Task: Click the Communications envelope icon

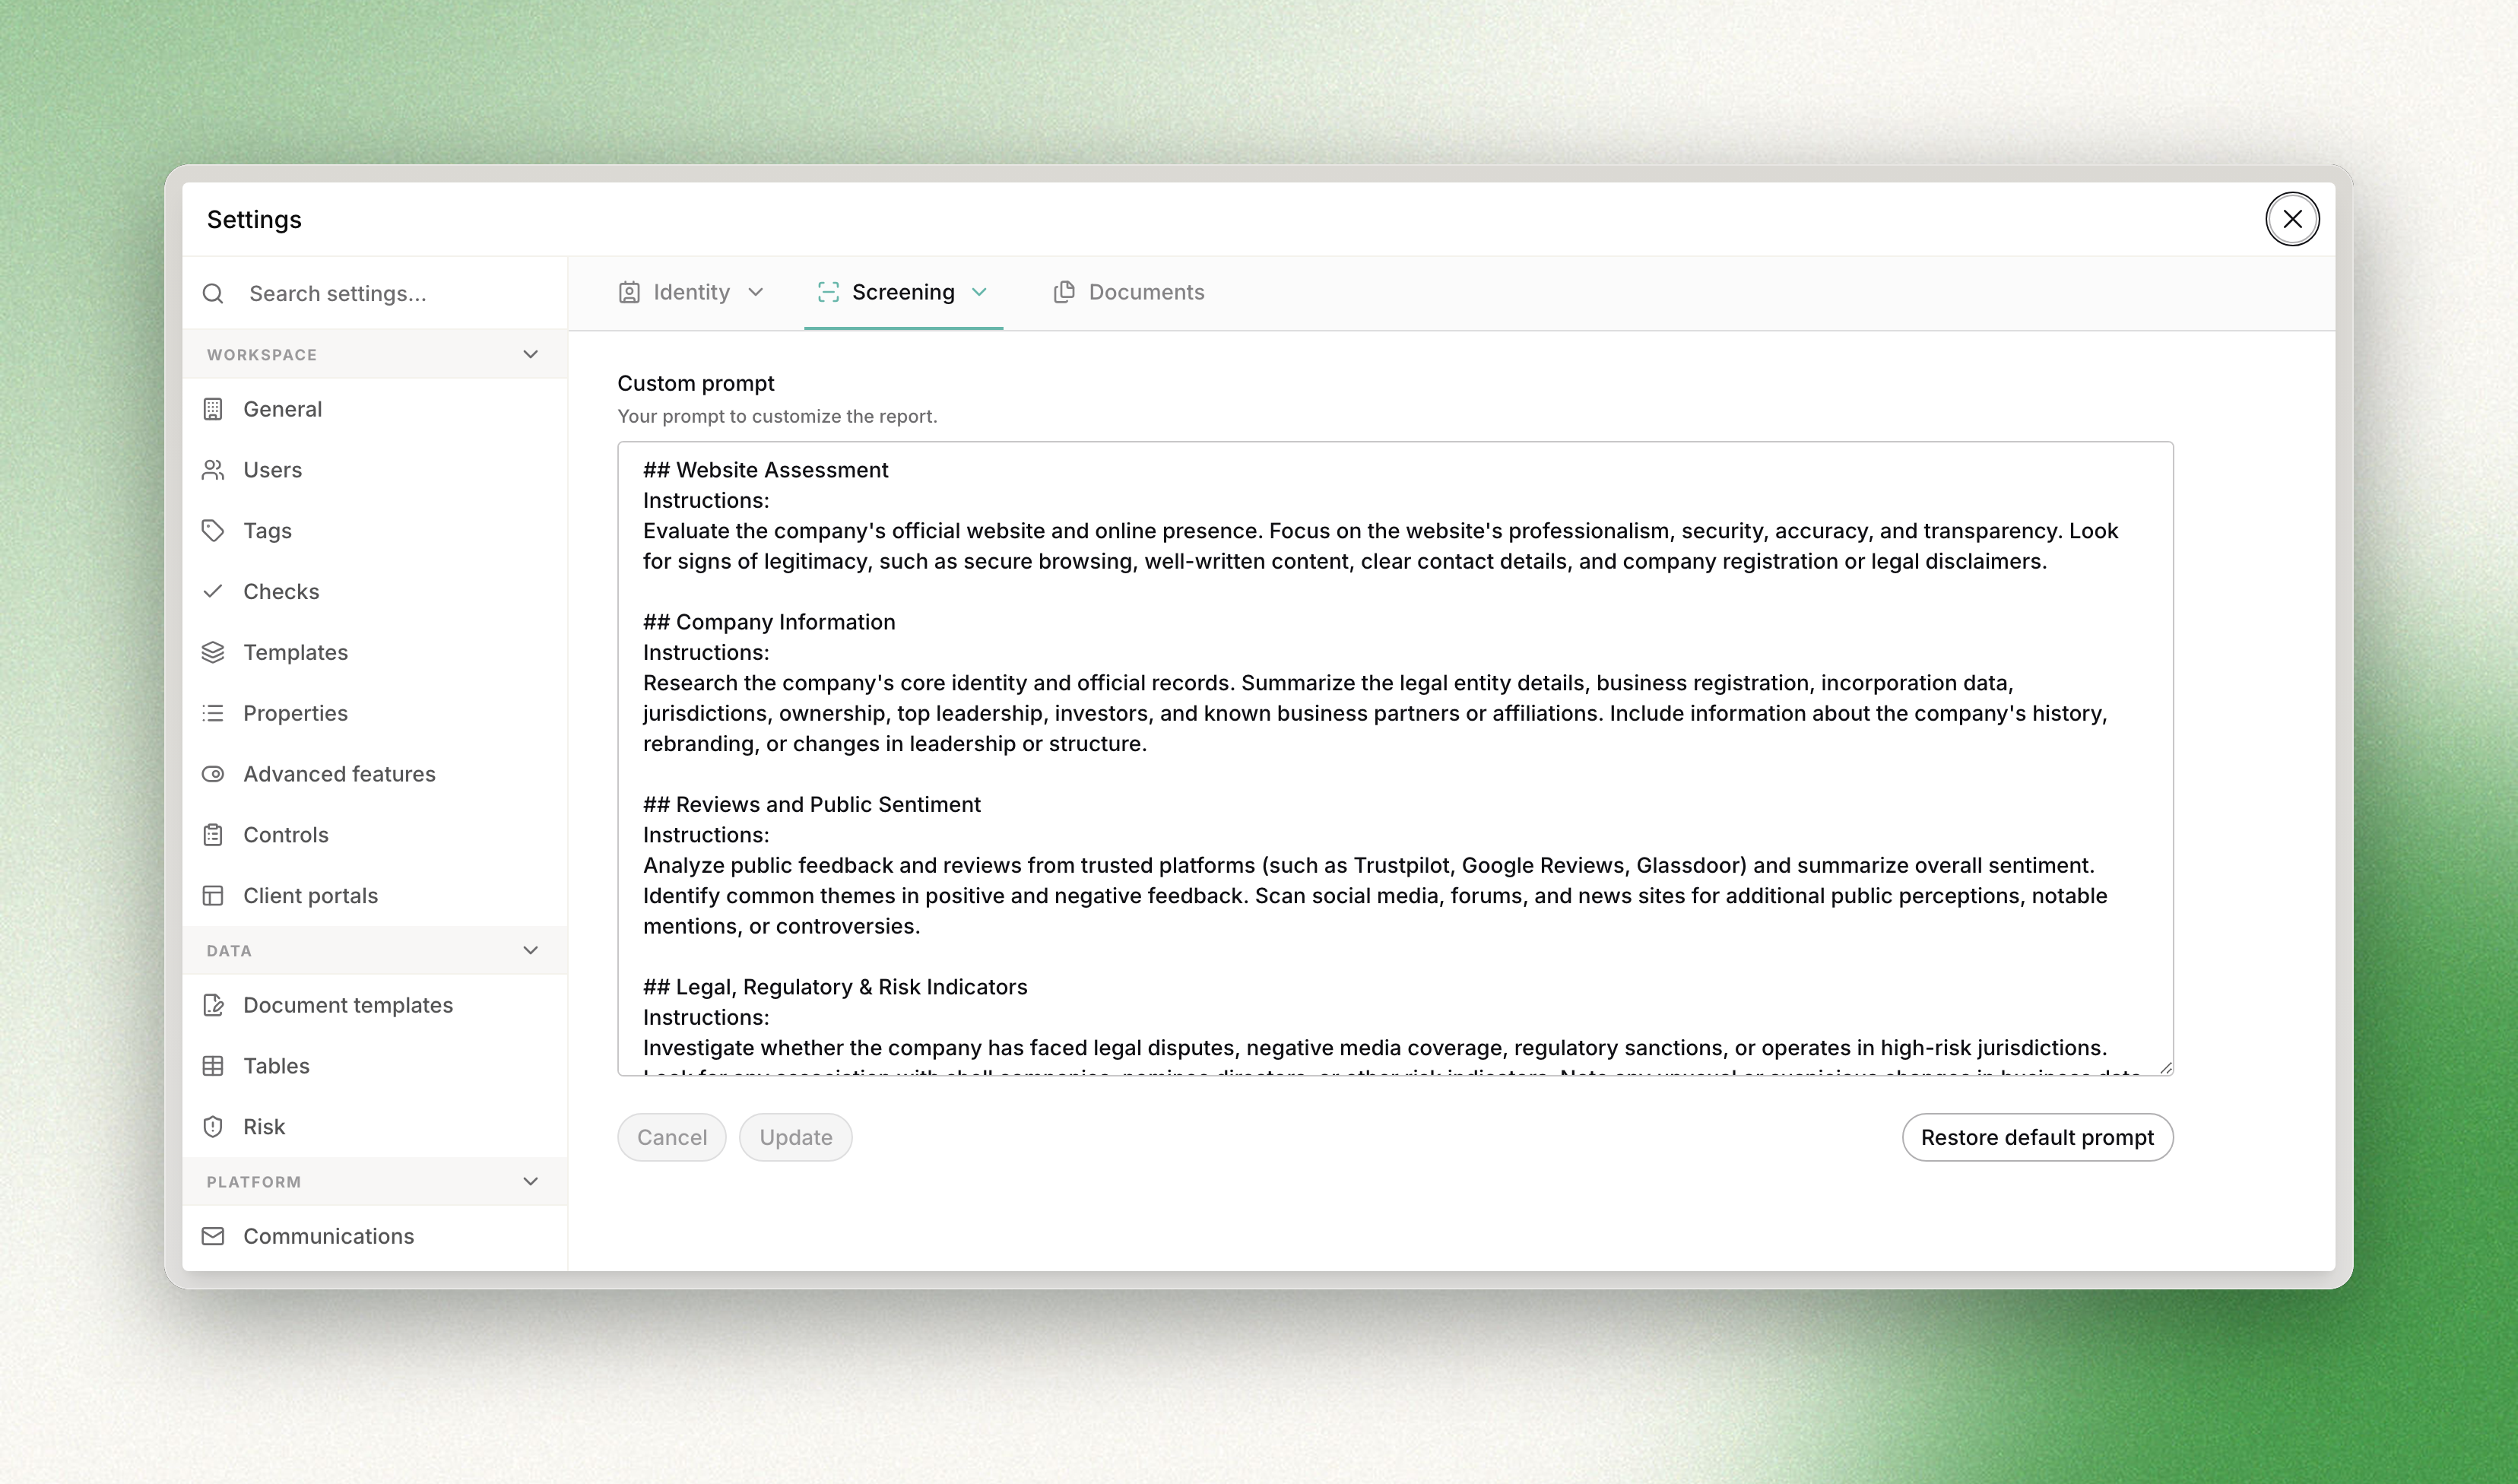Action: pos(213,1236)
